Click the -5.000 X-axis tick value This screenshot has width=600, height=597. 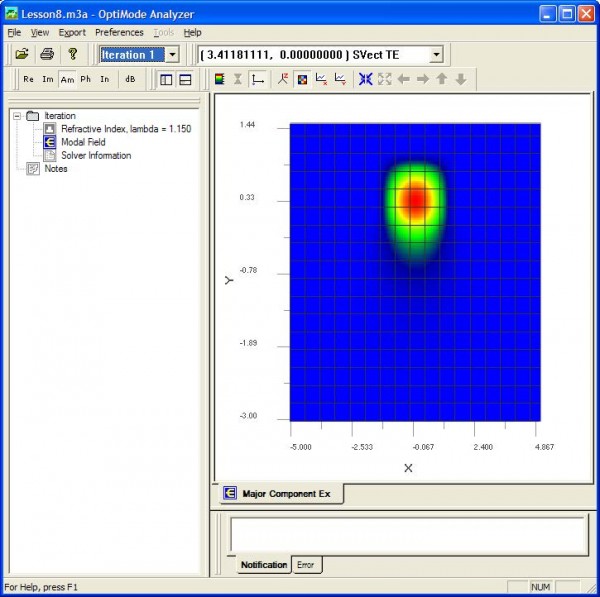tap(301, 447)
